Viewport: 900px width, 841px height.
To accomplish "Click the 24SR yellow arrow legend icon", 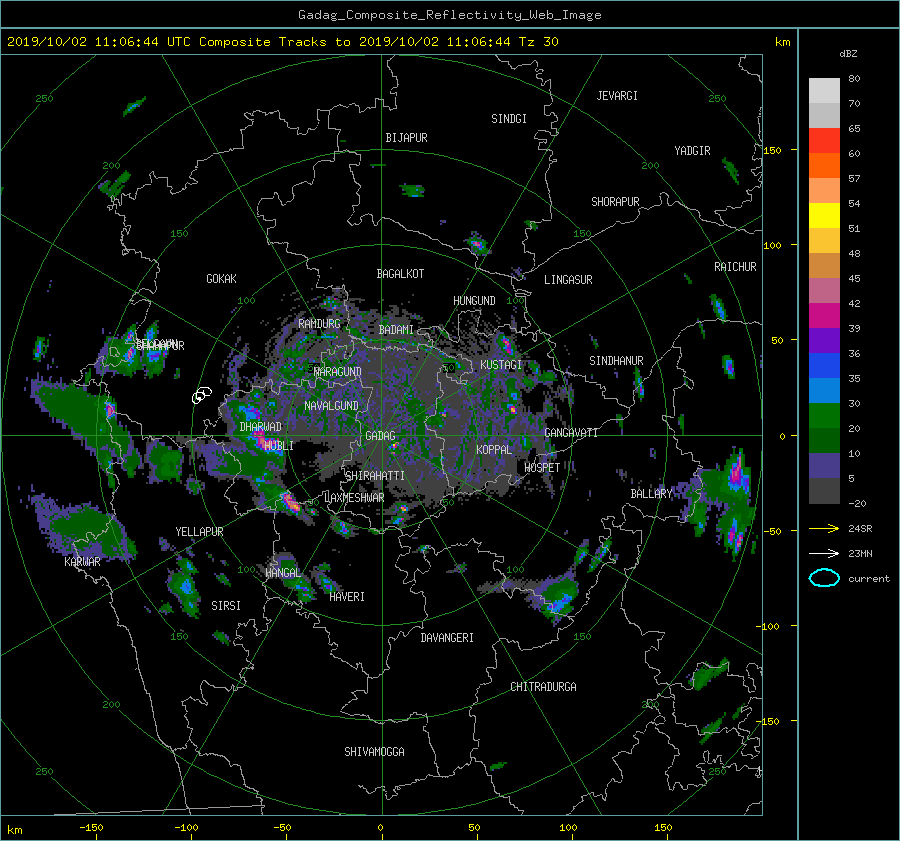I will pos(824,528).
